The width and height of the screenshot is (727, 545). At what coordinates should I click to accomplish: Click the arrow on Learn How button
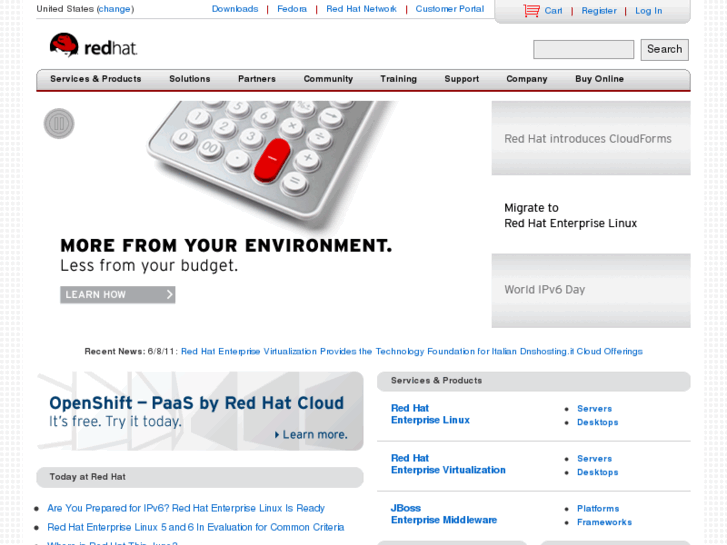pyautogui.click(x=169, y=295)
